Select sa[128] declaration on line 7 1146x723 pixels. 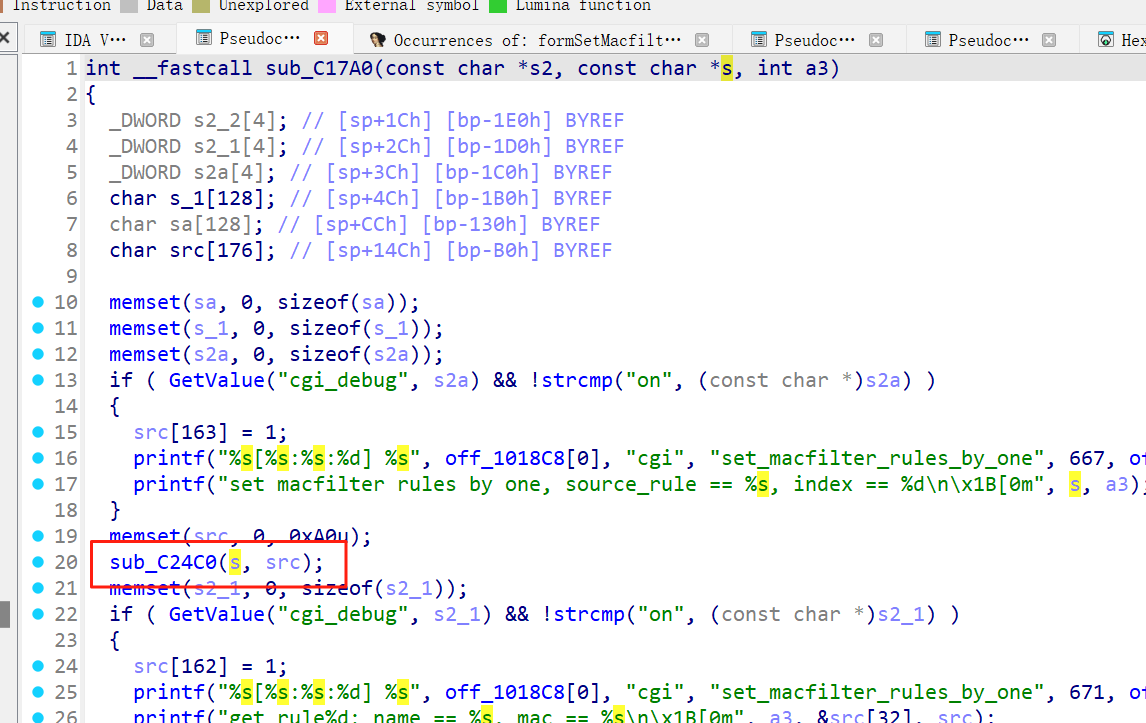pos(210,224)
